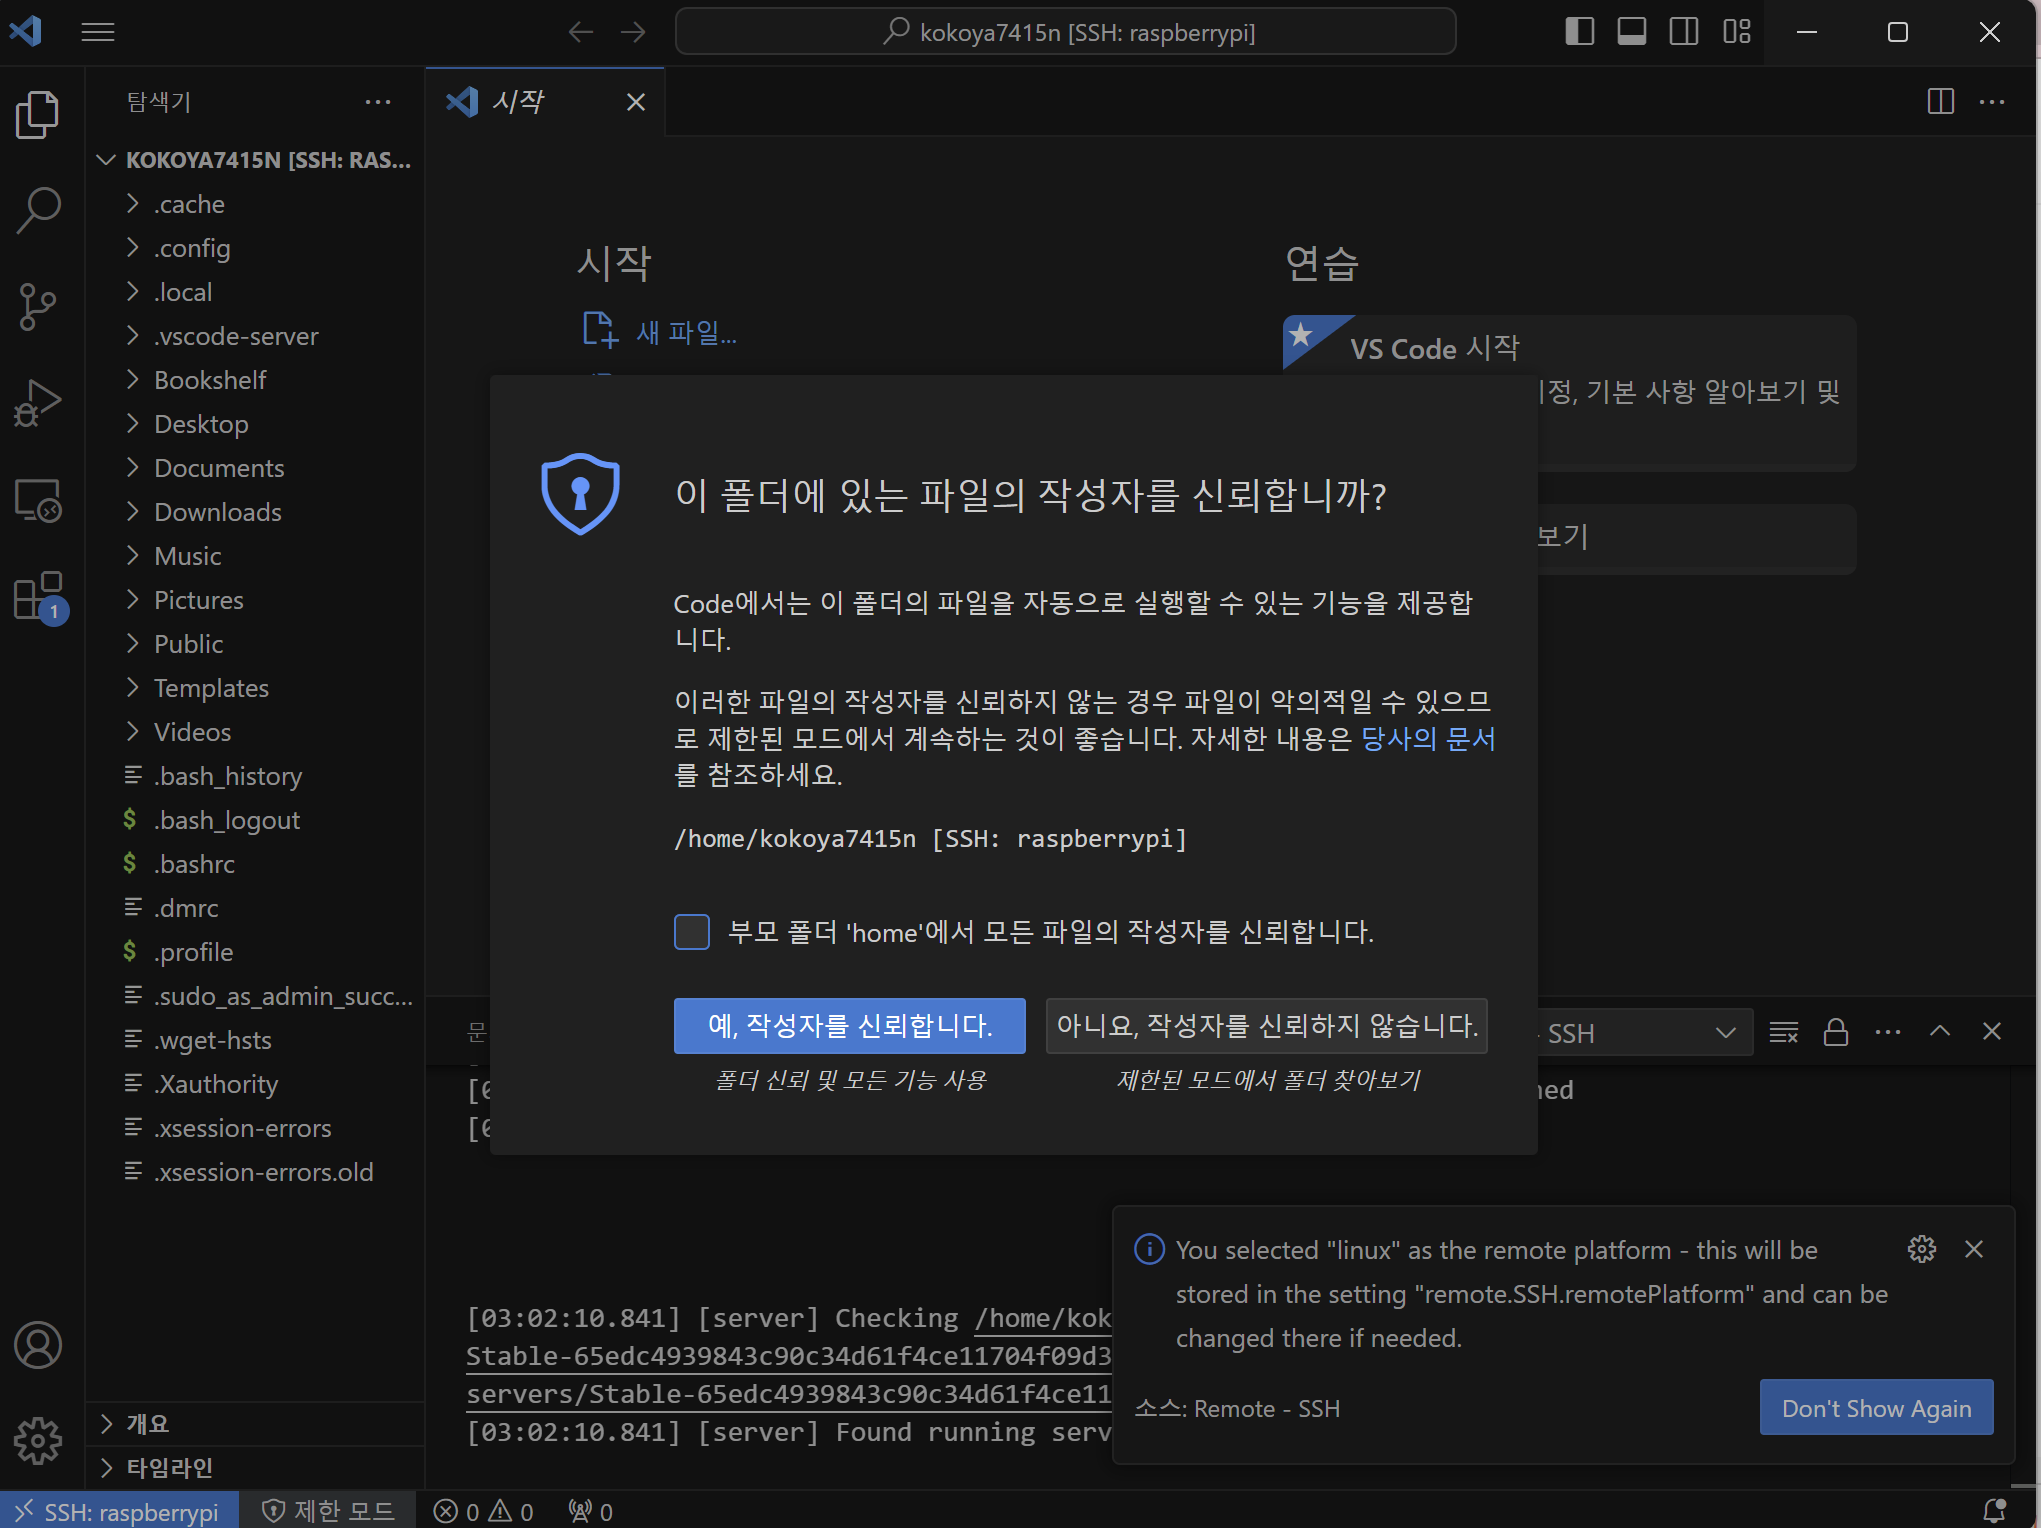Toggle primary side bar layout icon
The image size is (2041, 1528).
pyautogui.click(x=1580, y=32)
